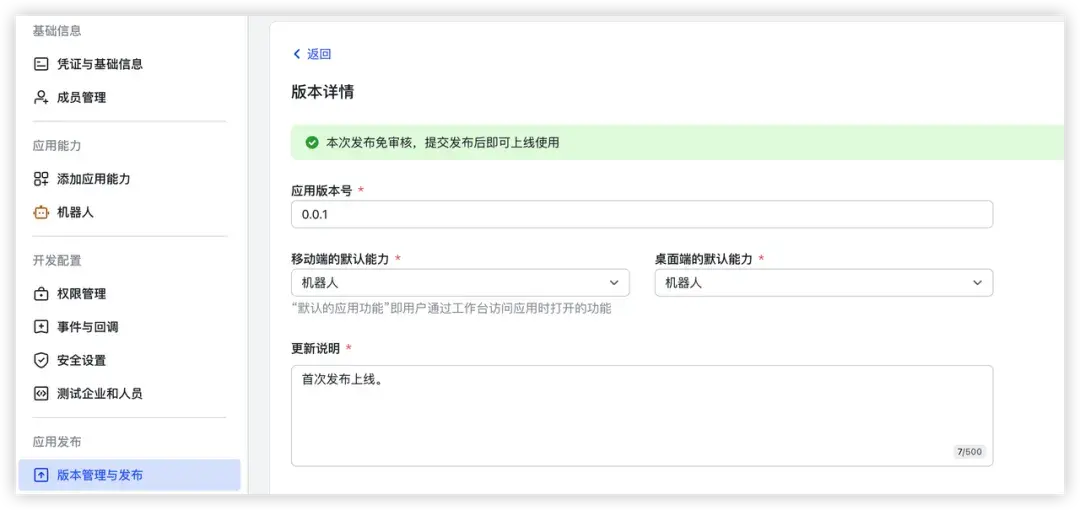Viewport: 1080px width, 510px height.
Task: Click the back chevron beside 返回
Action: pos(296,54)
